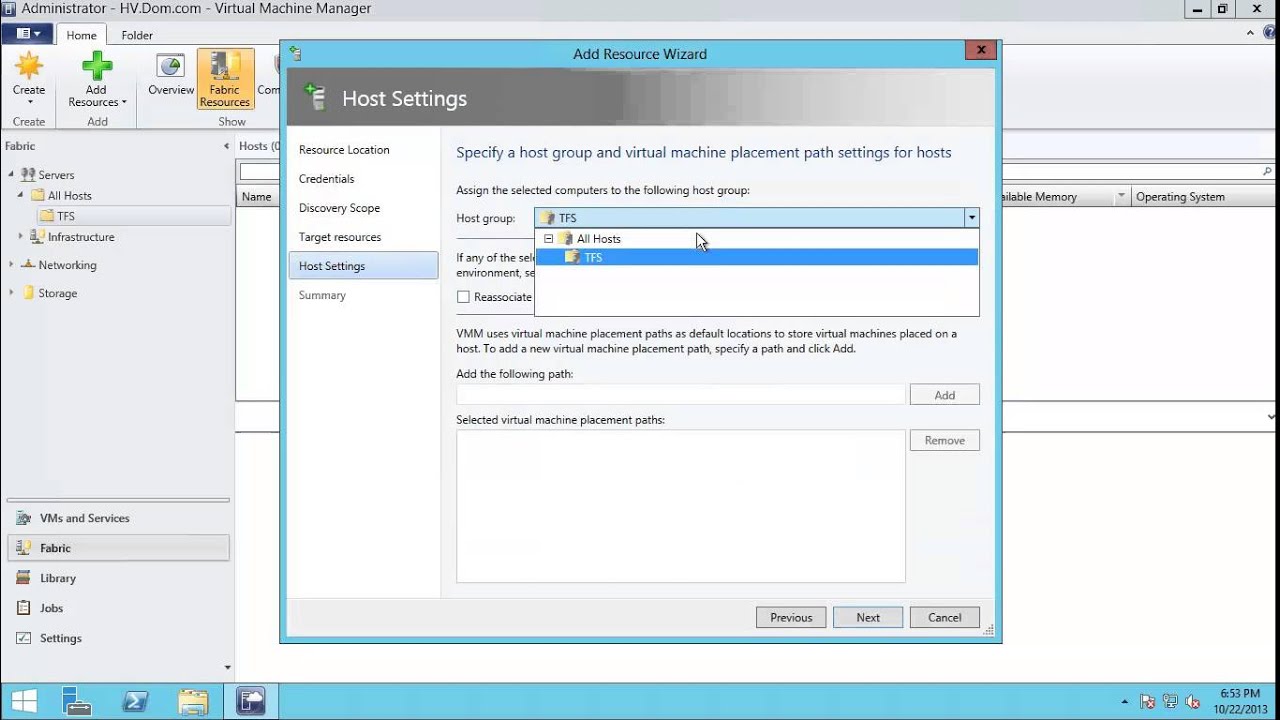Select Infrastructure in the Fabric tree
The image size is (1280, 720).
pyautogui.click(x=81, y=237)
